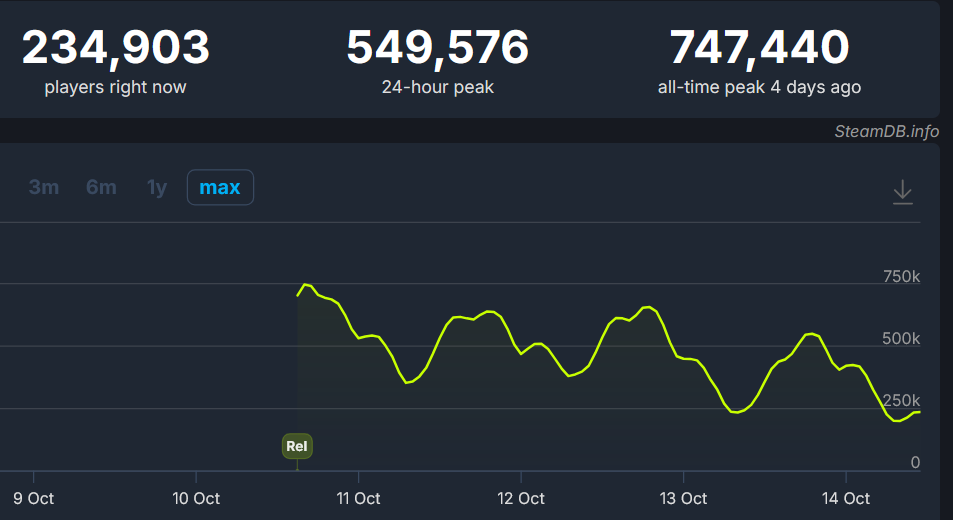The height and width of the screenshot is (520, 953).
Task: Click the 747,440 all-time peak value
Action: tap(759, 47)
